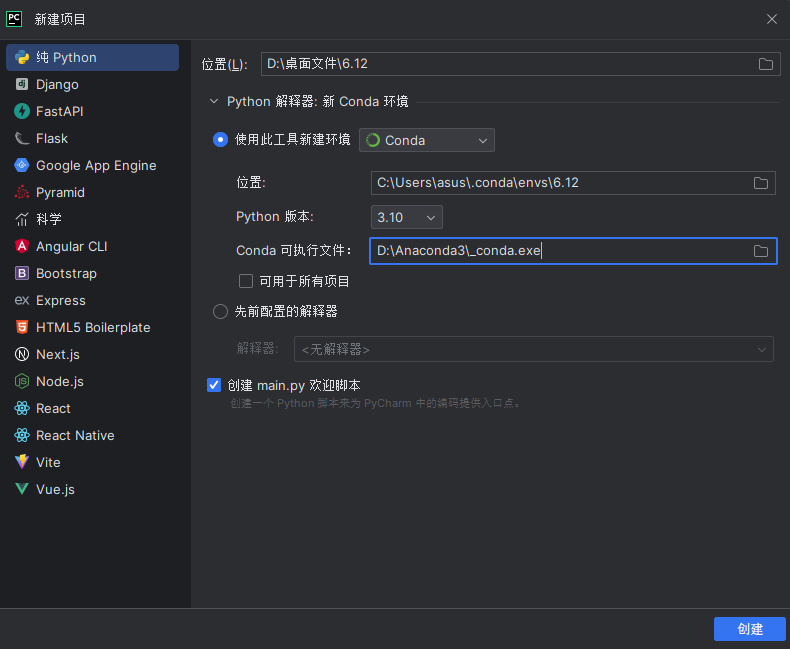The image size is (790, 649).
Task: Select Next.js project type
Action: 92,354
